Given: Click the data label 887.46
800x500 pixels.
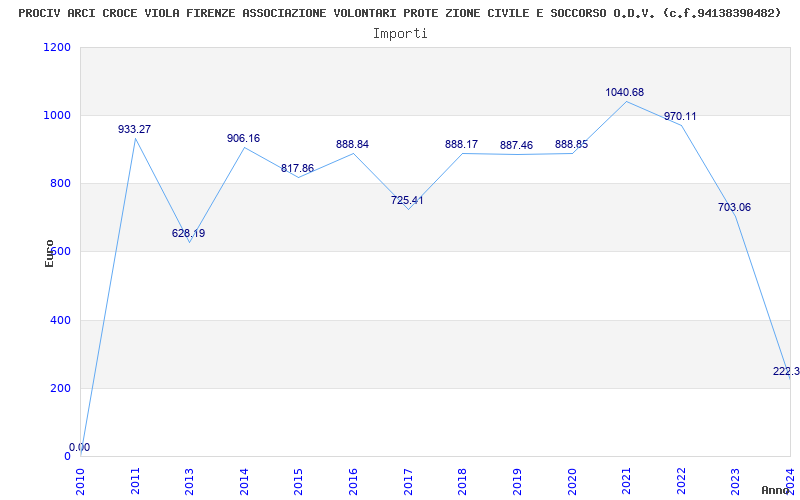Looking at the screenshot, I should tap(516, 145).
